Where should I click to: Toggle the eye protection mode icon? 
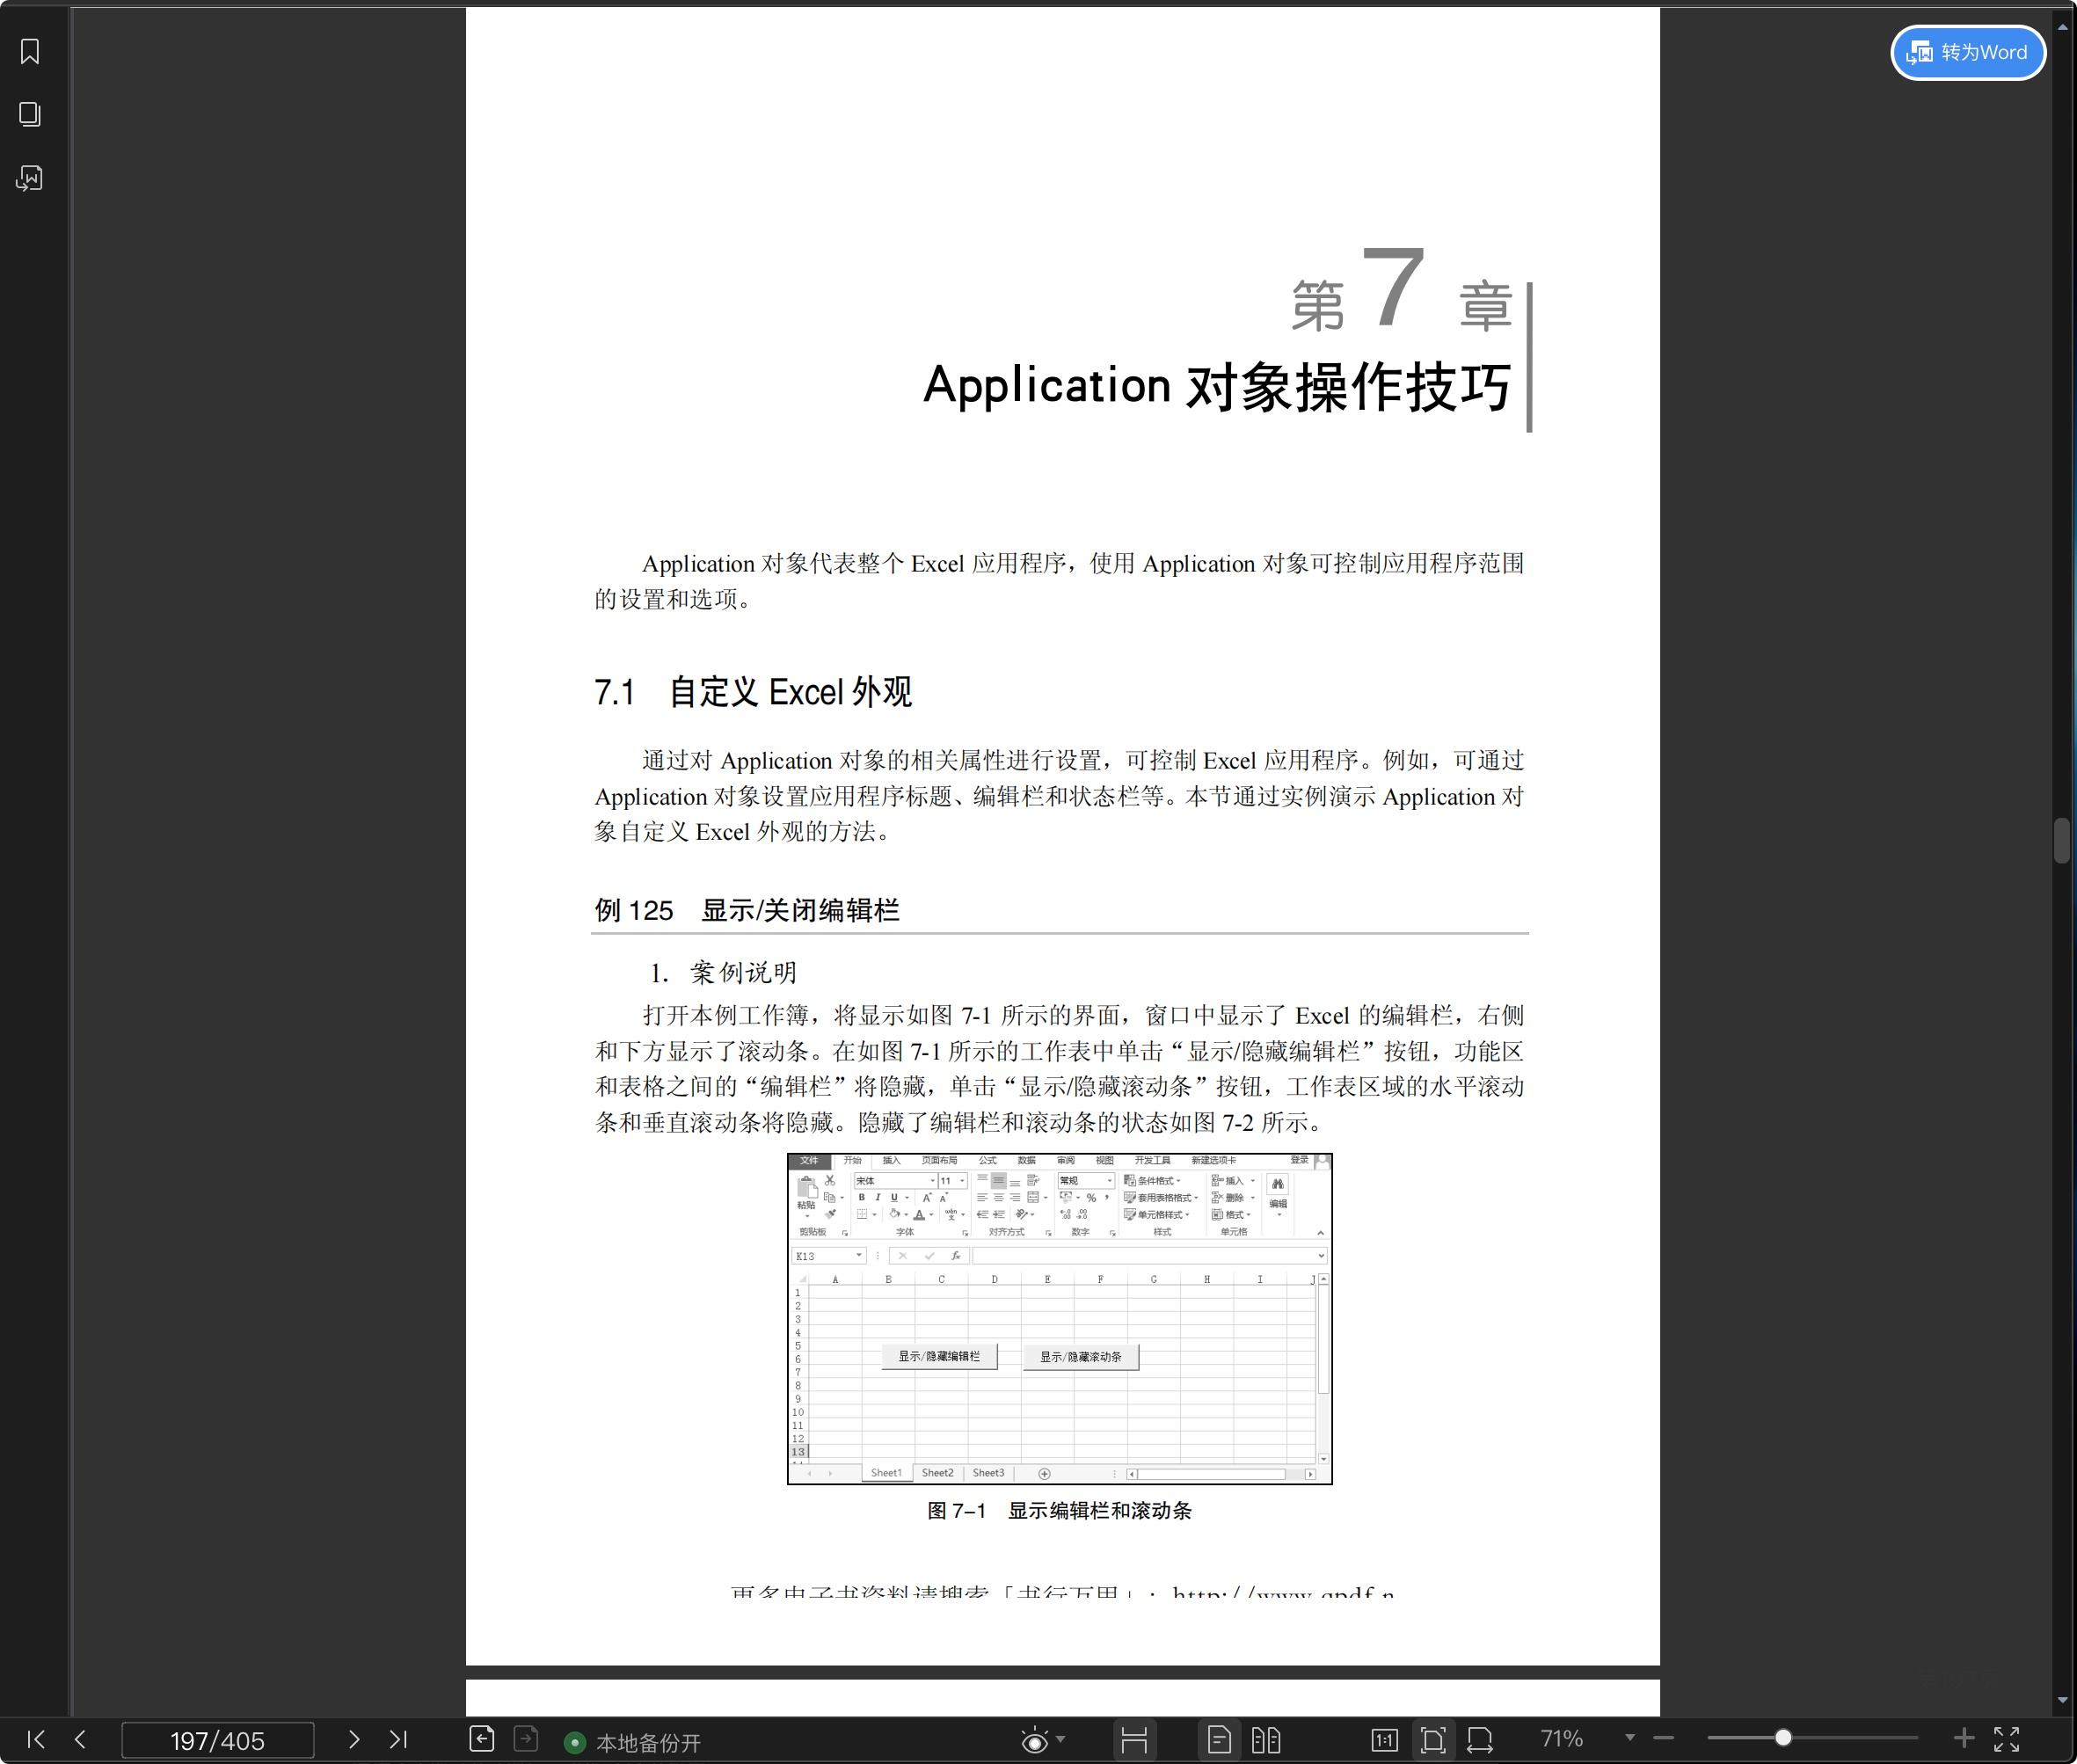point(1035,1741)
